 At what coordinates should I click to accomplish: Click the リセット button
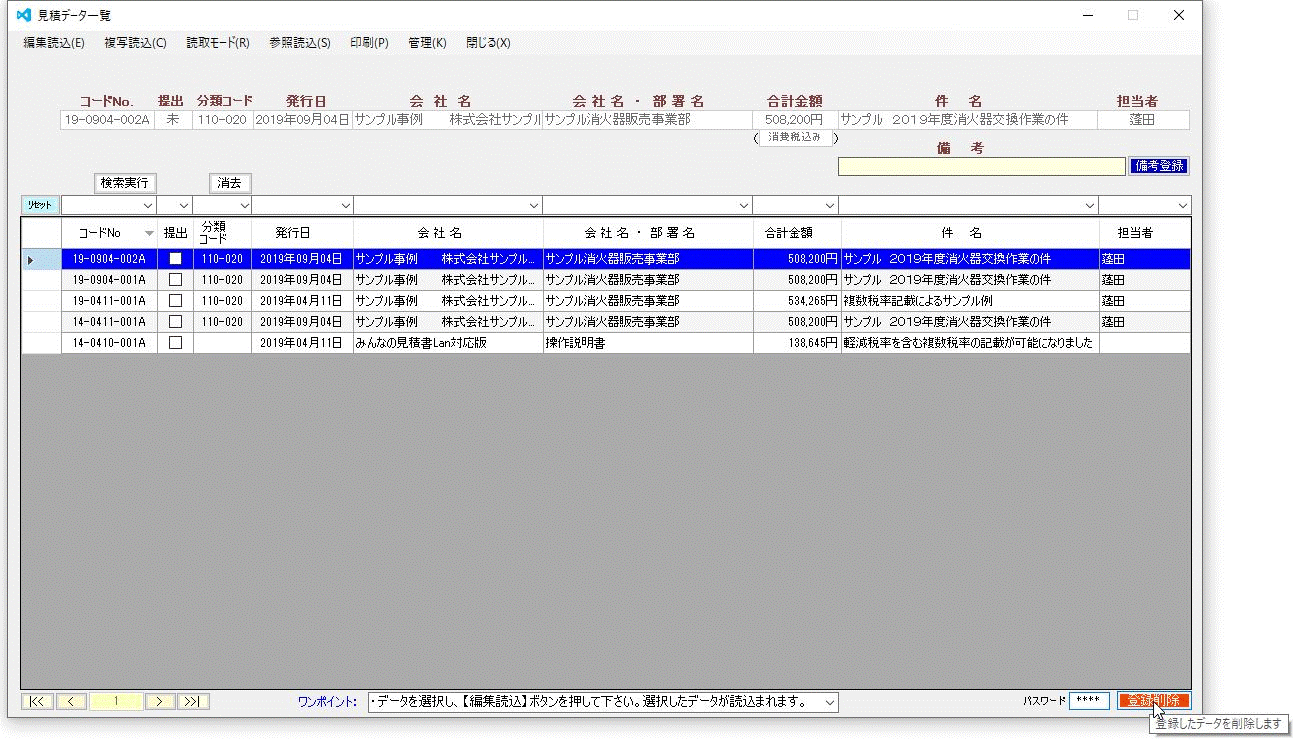pos(40,205)
